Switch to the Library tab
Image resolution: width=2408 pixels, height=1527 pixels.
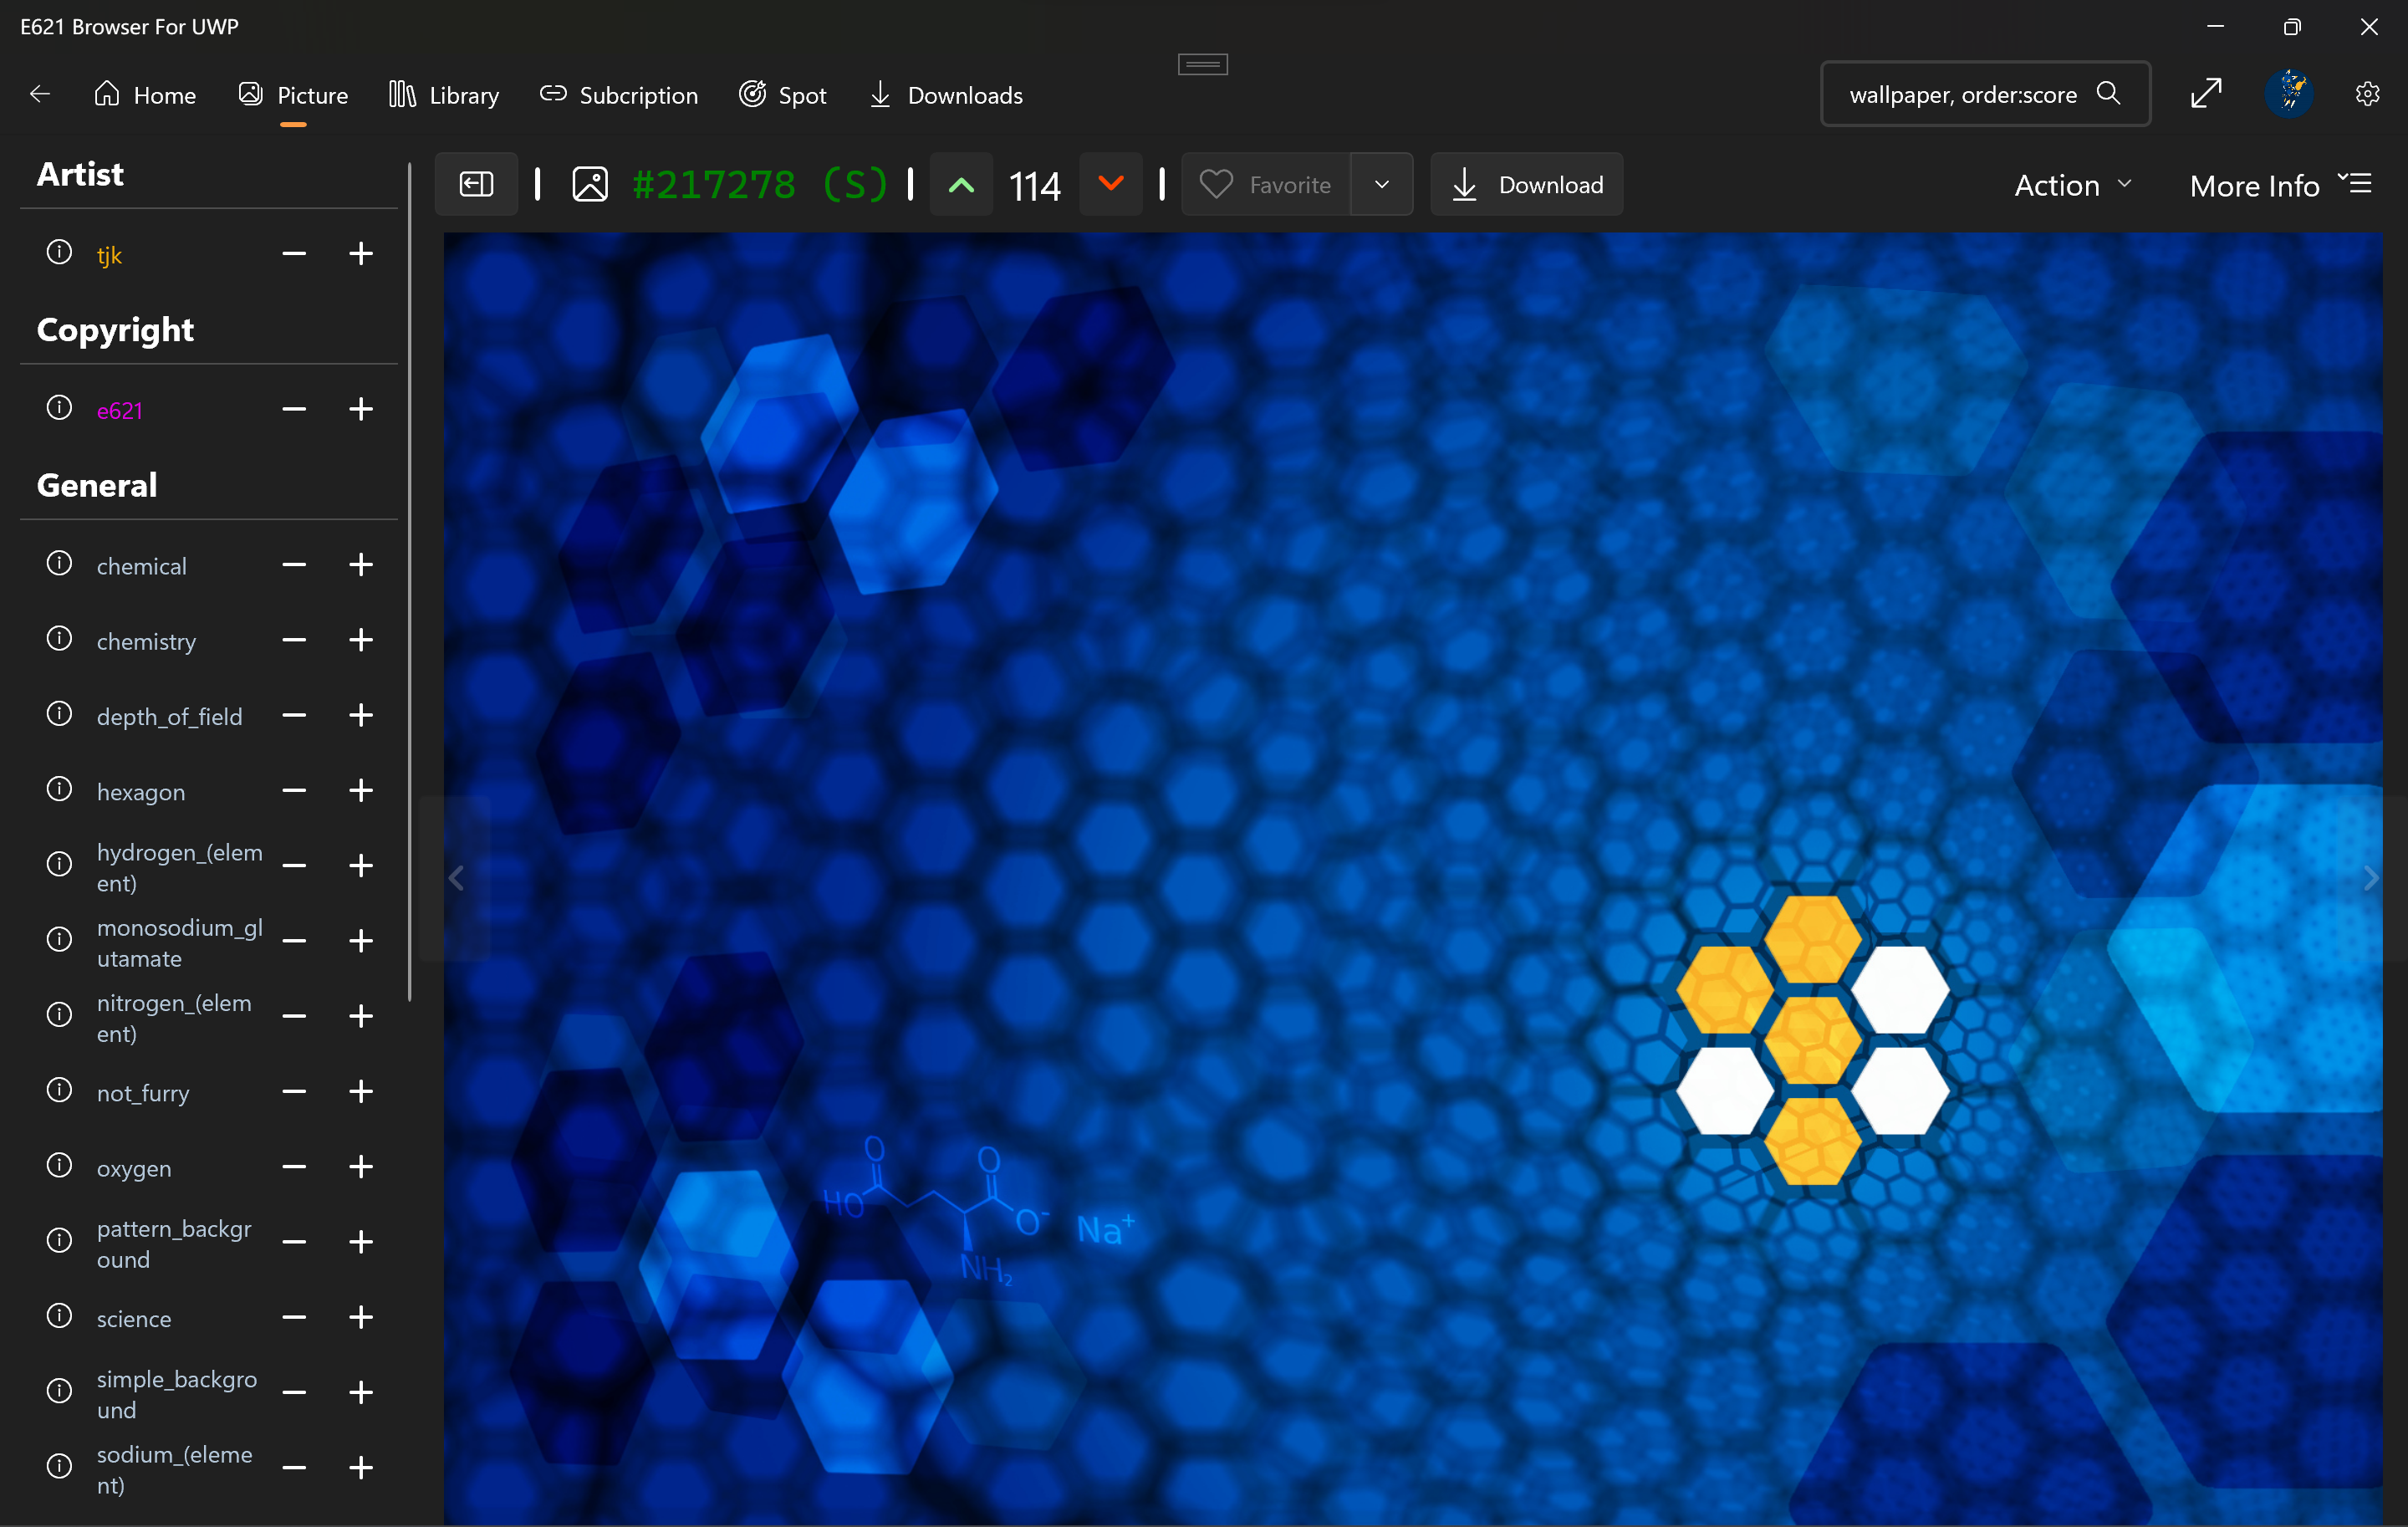click(444, 95)
